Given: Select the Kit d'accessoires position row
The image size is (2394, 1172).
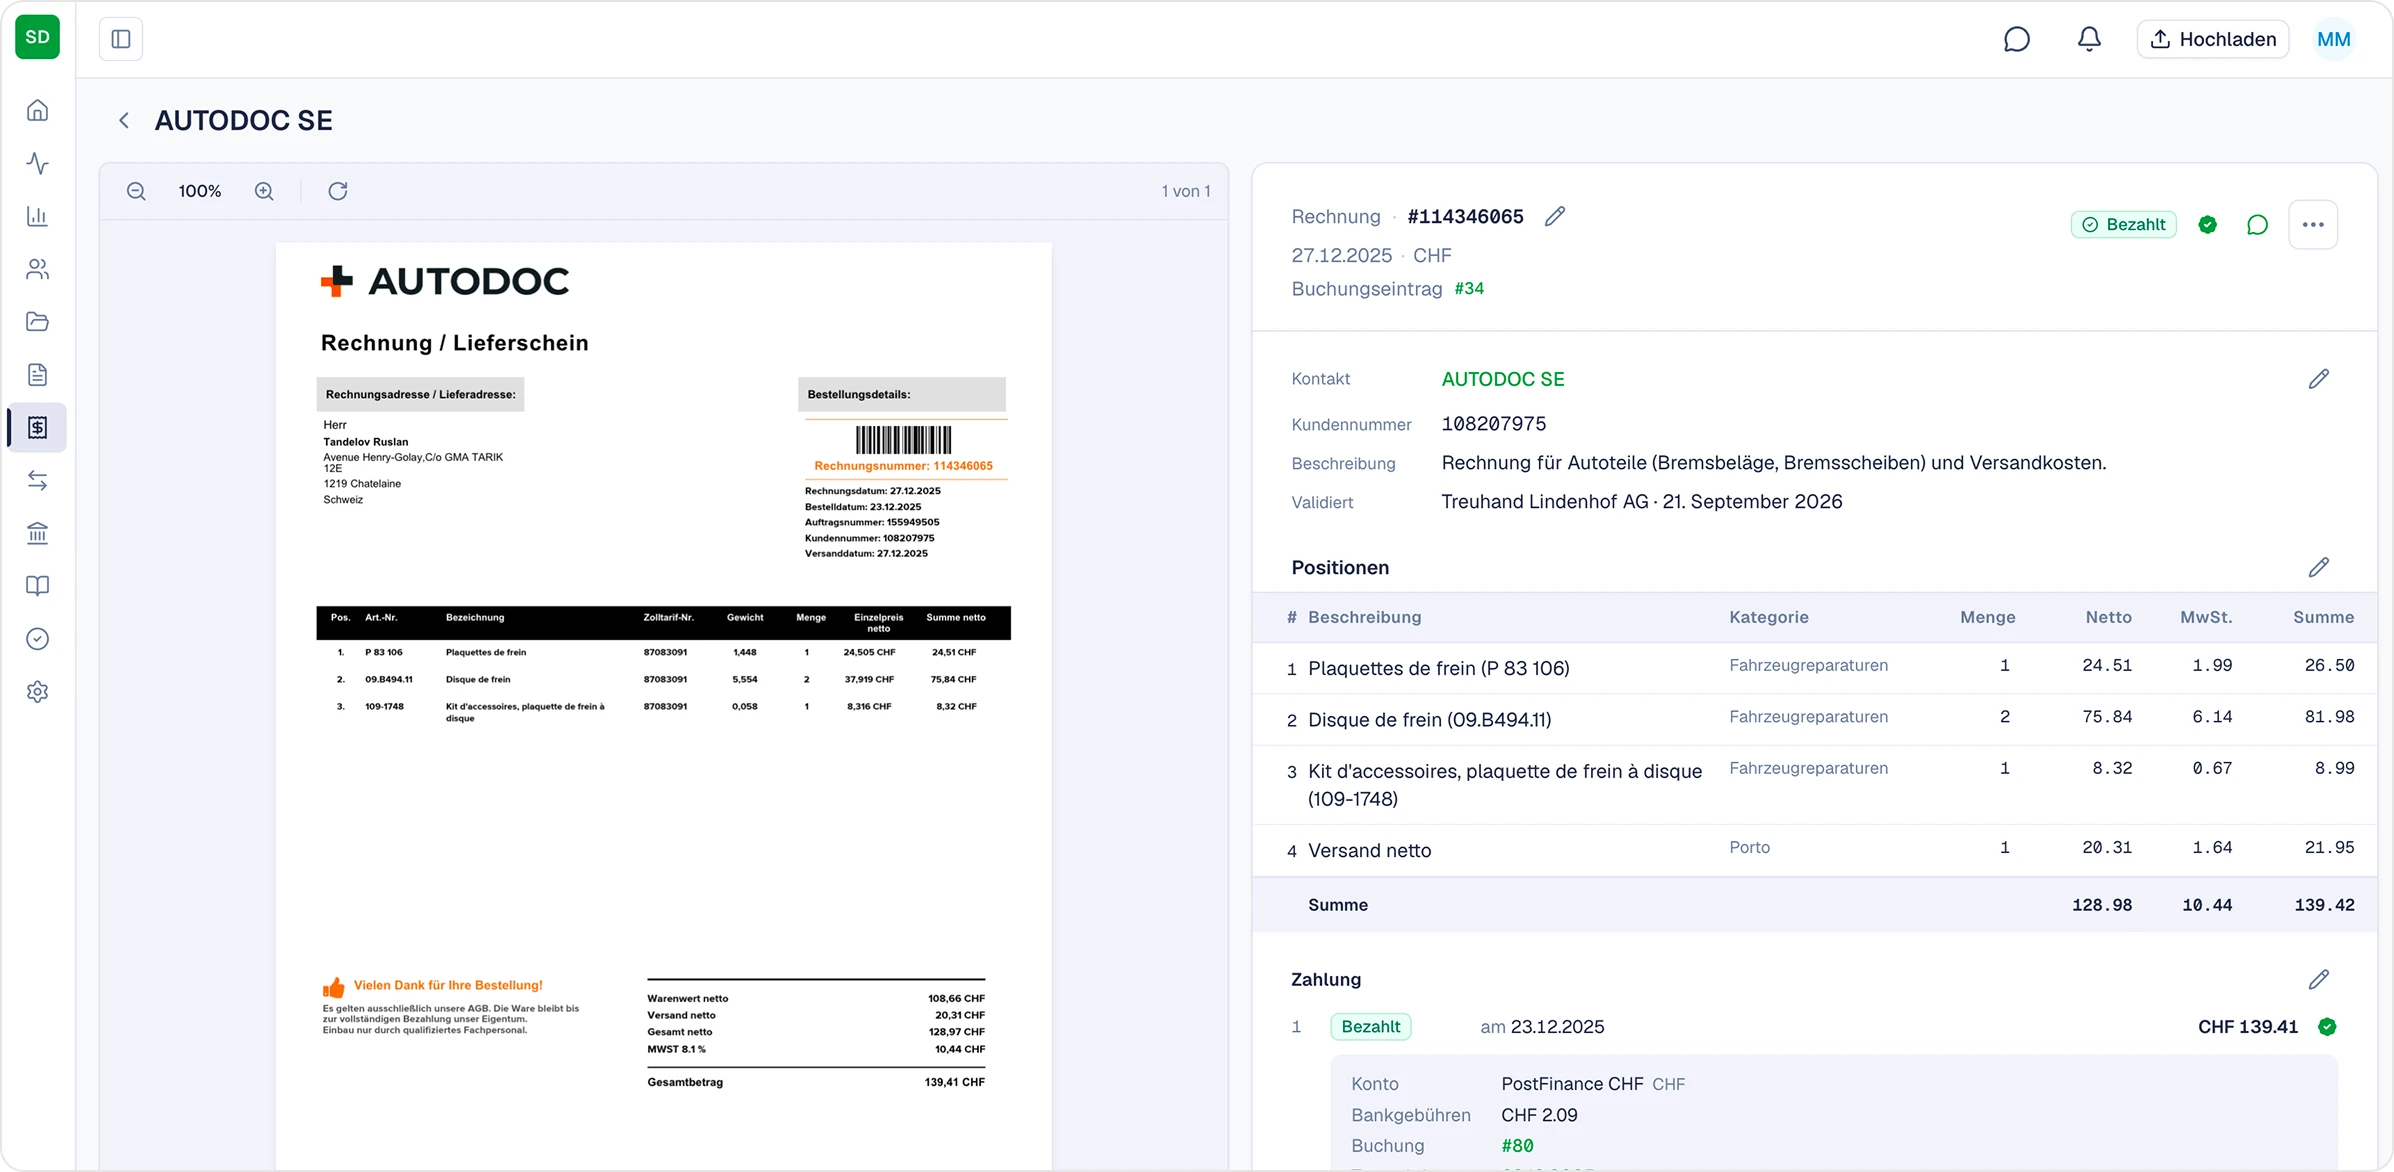Looking at the screenshot, I should (x=1815, y=785).
